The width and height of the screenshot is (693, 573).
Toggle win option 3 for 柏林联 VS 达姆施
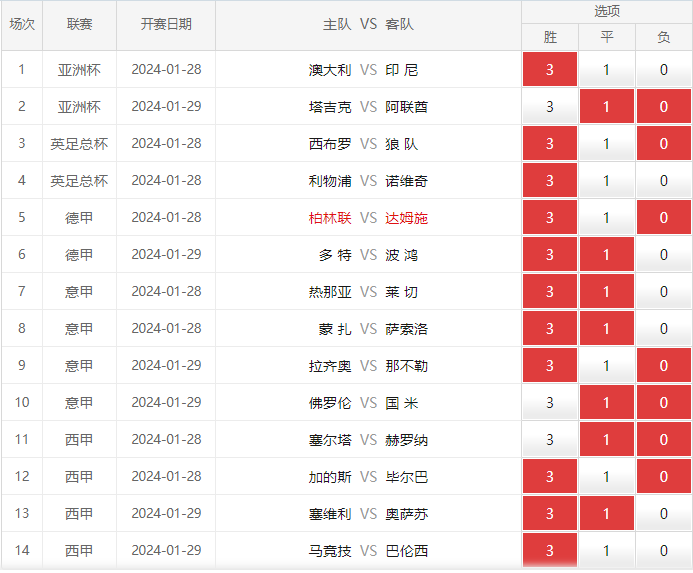(x=549, y=218)
